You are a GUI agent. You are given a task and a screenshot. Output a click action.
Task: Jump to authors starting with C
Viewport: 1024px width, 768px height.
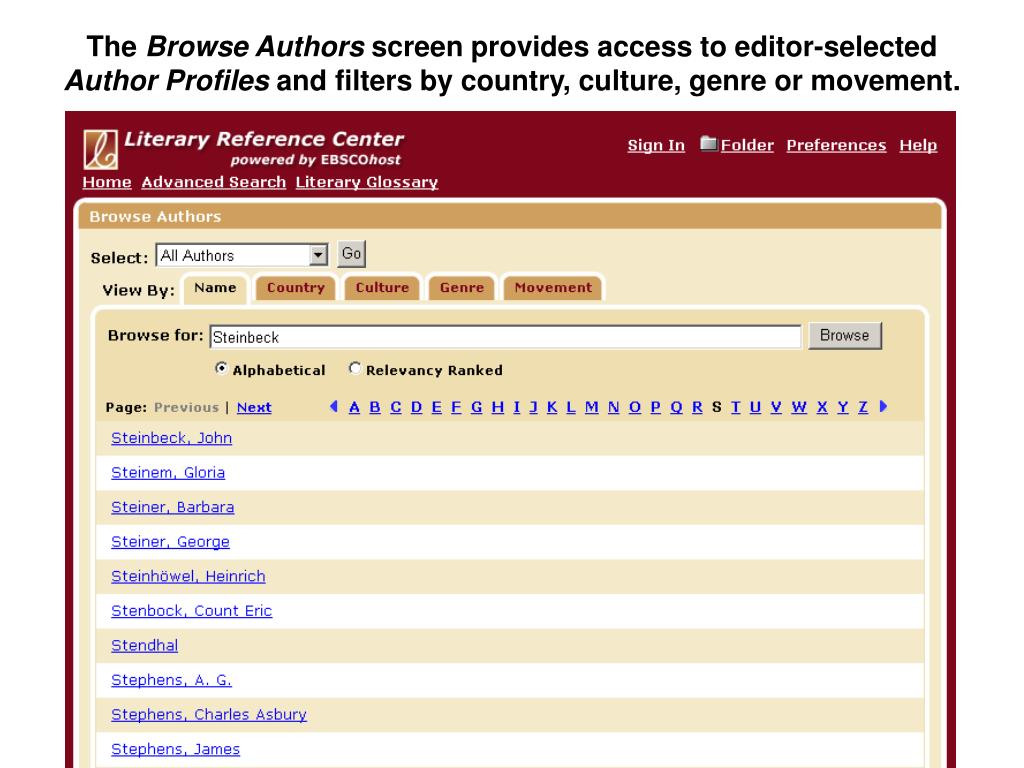pyautogui.click(x=396, y=407)
